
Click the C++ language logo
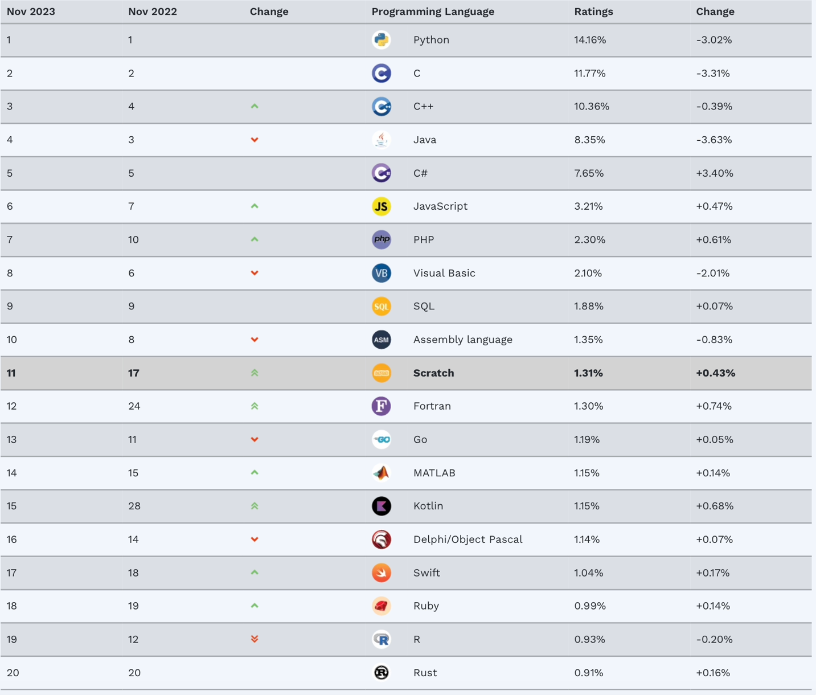pyautogui.click(x=381, y=106)
